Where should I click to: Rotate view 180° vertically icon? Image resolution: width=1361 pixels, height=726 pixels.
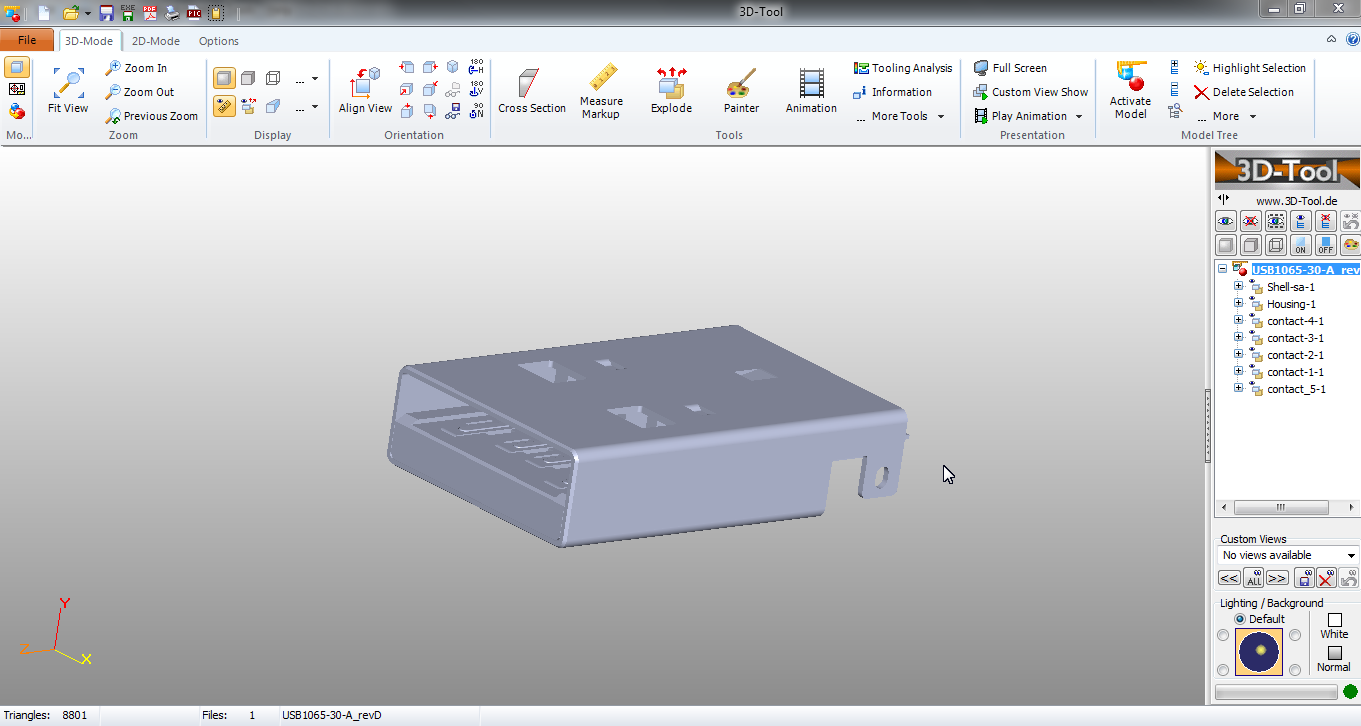(476, 89)
